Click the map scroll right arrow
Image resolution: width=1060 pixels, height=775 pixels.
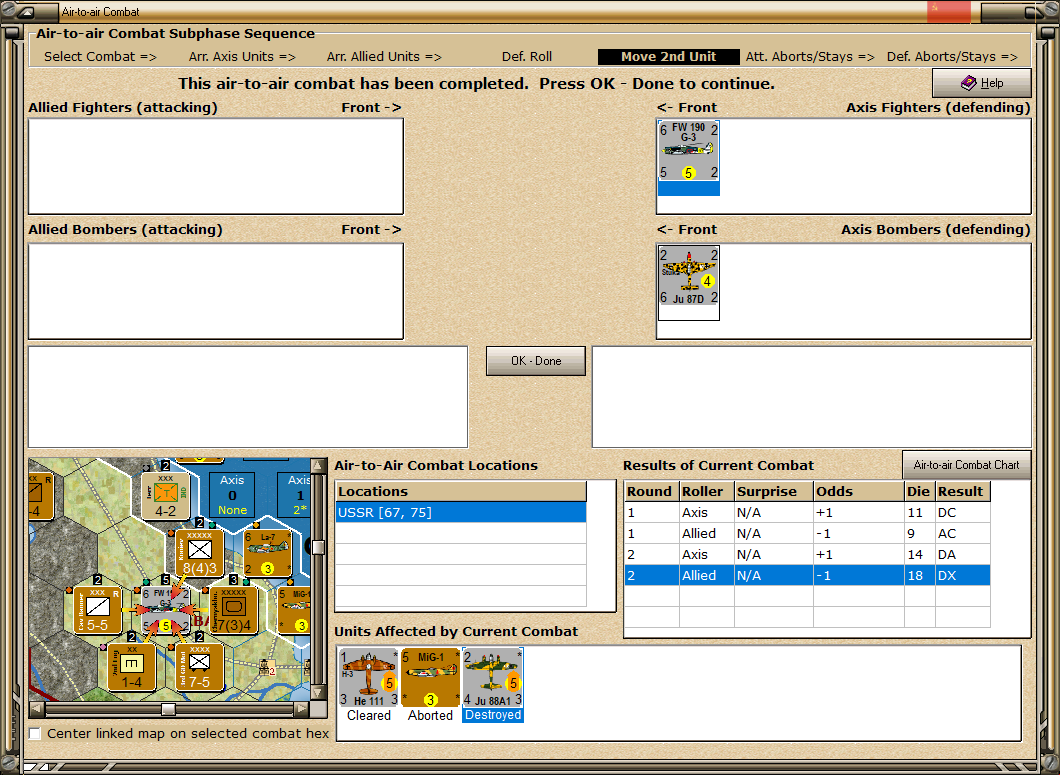point(302,709)
